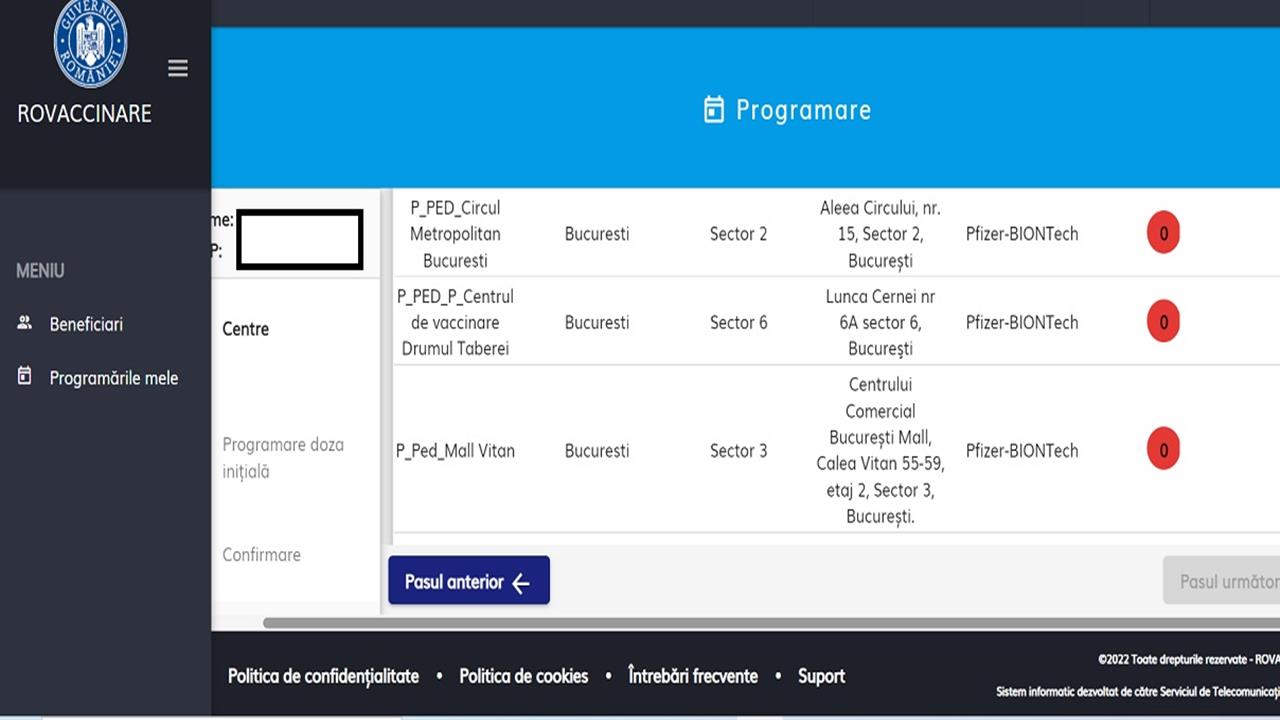Click the Sector 3 cell
This screenshot has width=1280, height=720.
739,451
